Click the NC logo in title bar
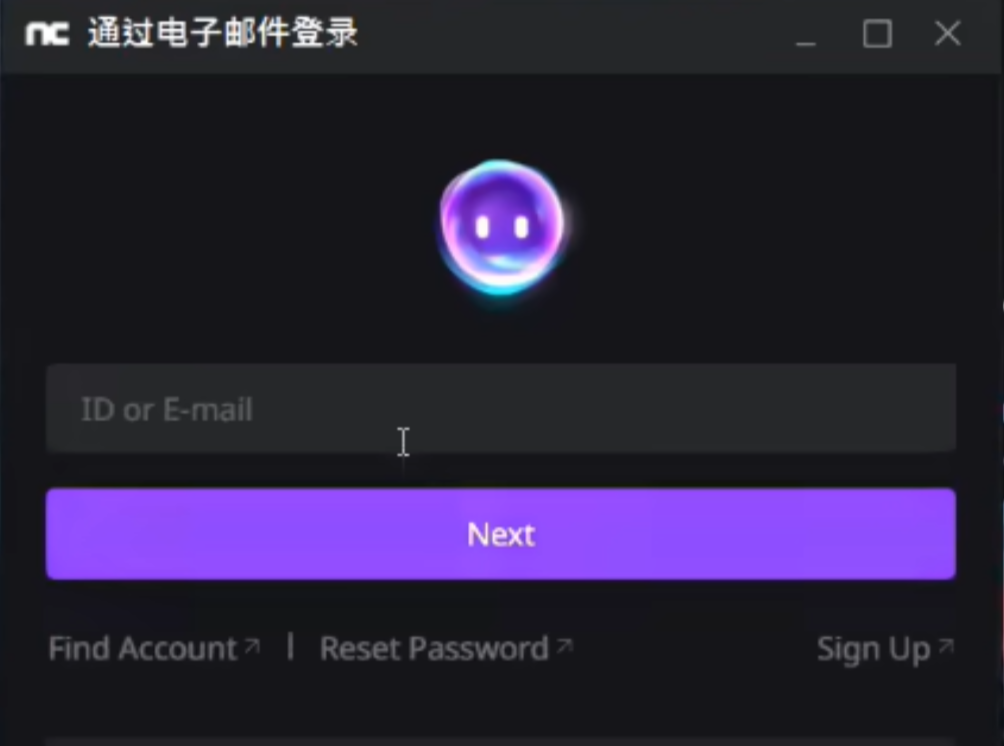This screenshot has width=1004, height=746. coord(47,33)
